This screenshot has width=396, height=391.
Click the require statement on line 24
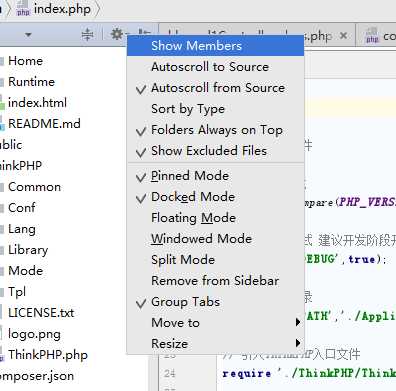pyautogui.click(x=247, y=373)
